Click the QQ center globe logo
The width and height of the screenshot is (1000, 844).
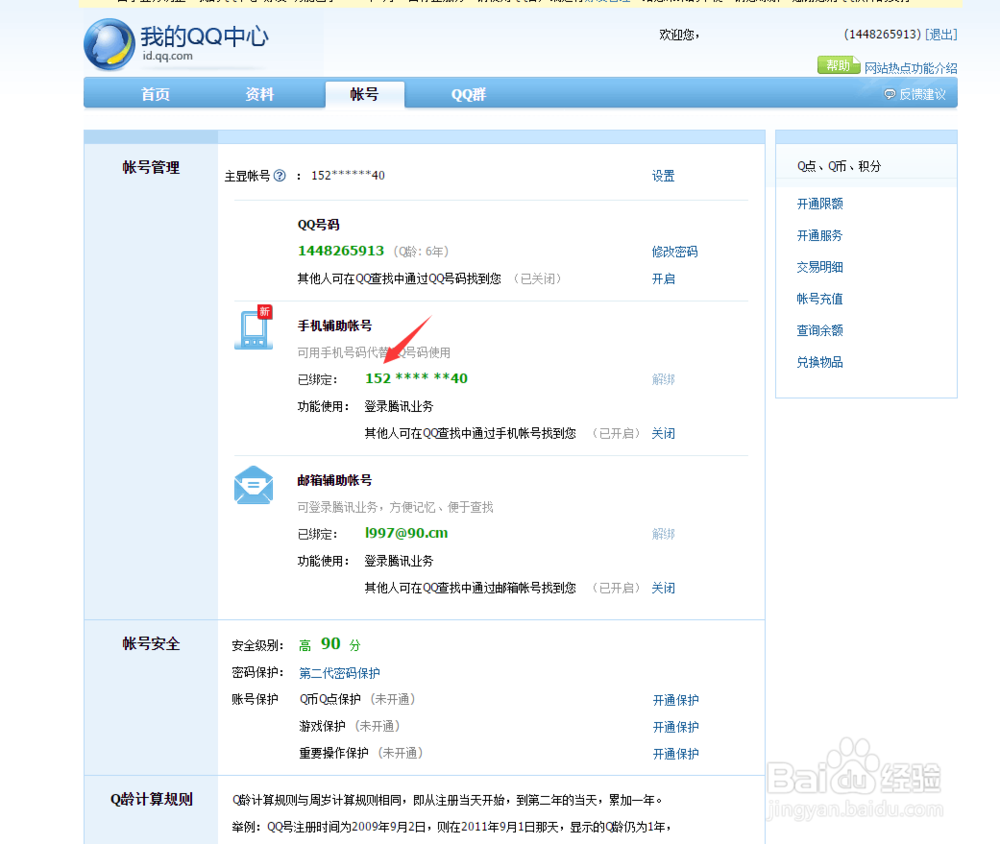point(109,44)
